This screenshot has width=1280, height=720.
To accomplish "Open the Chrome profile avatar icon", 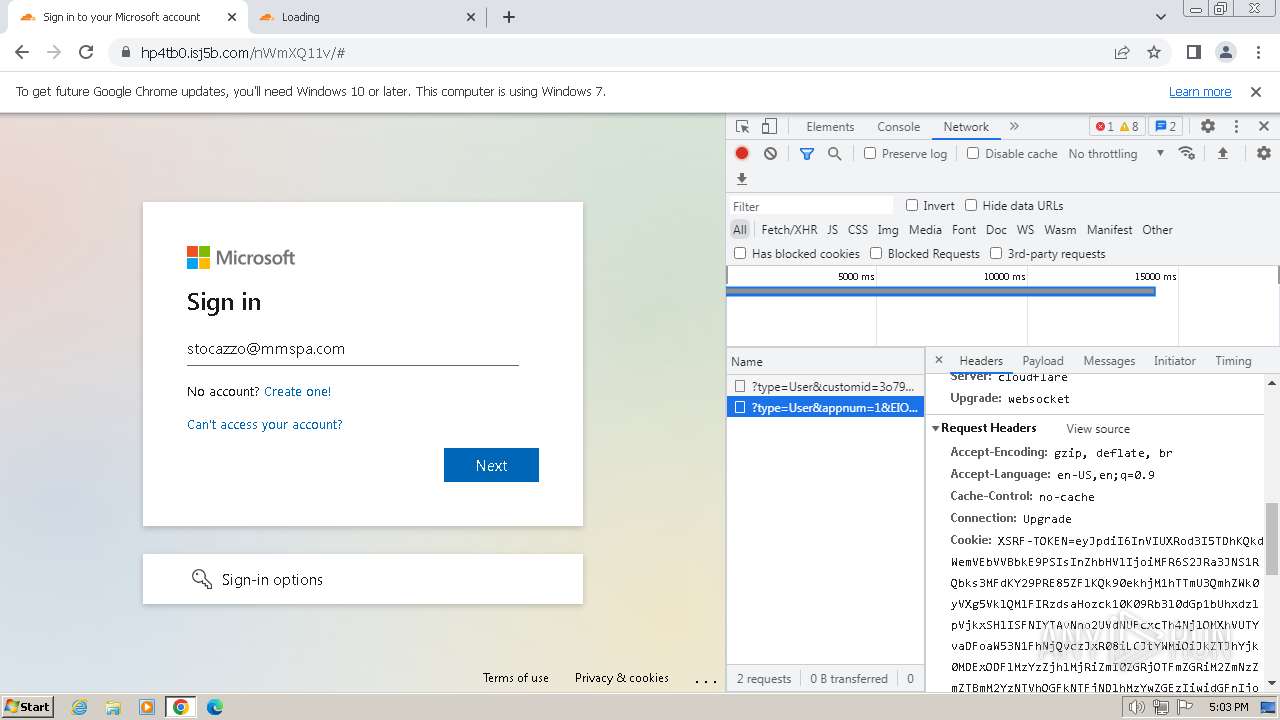I will pyautogui.click(x=1225, y=52).
